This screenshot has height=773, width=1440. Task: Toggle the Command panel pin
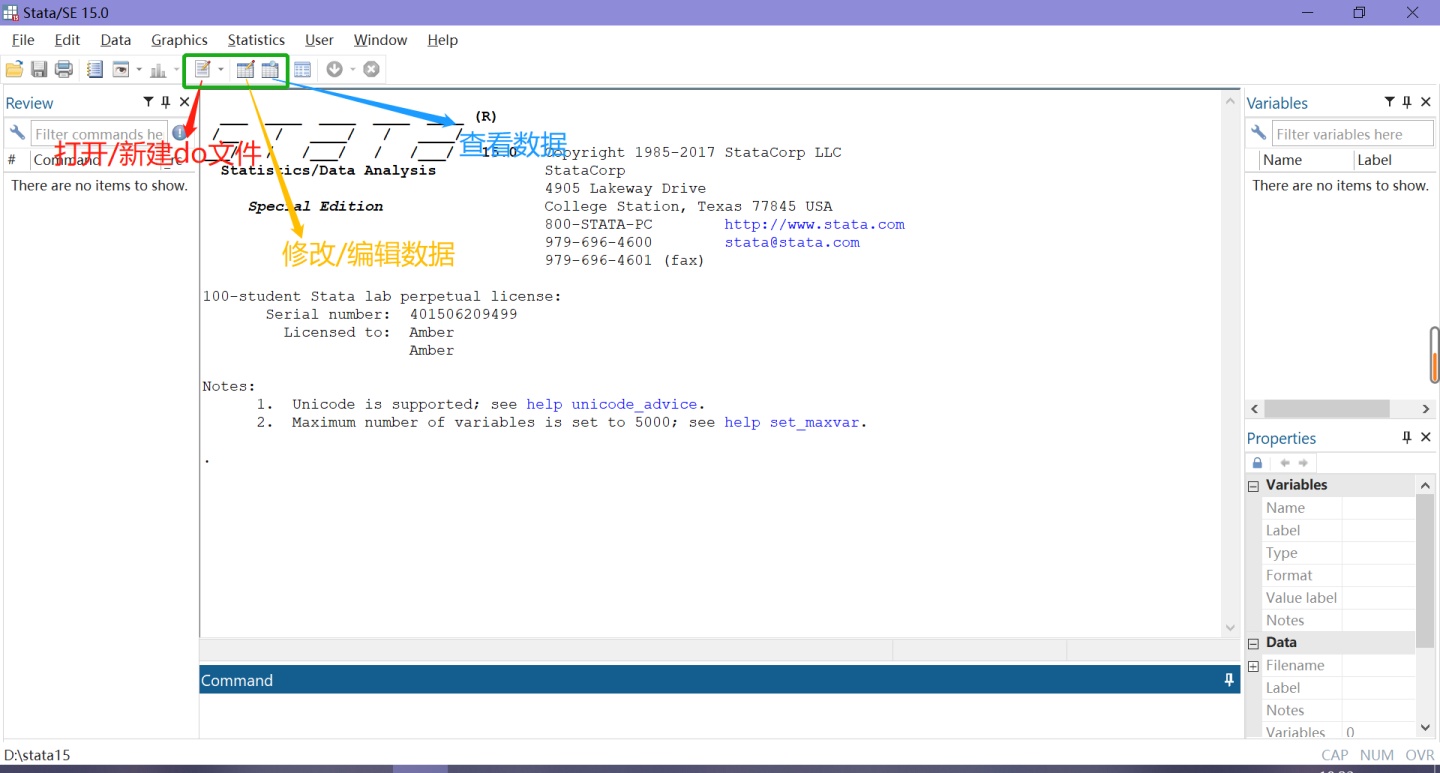1229,679
